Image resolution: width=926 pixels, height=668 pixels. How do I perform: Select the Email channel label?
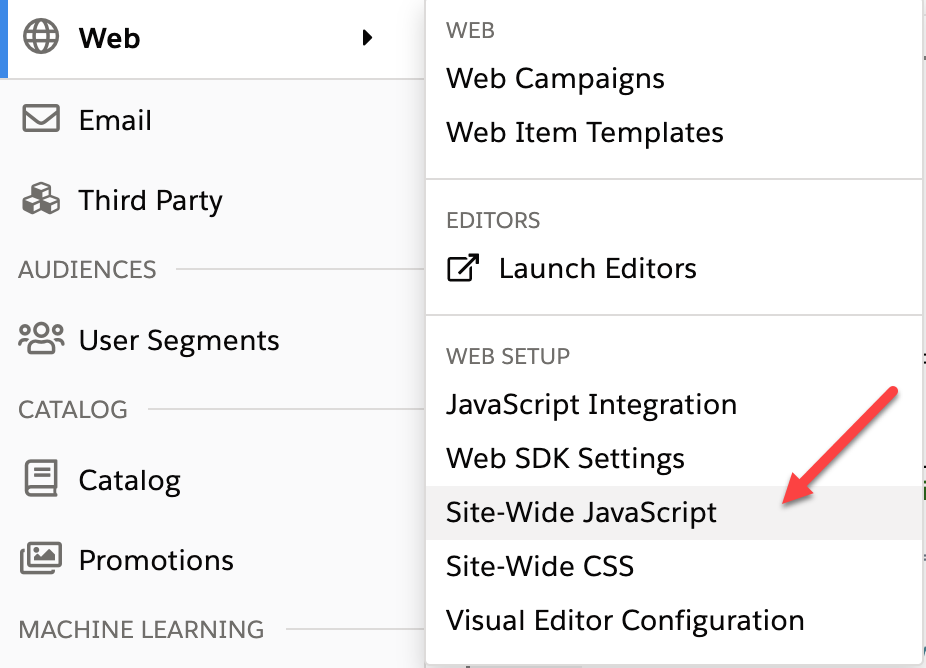pos(115,120)
